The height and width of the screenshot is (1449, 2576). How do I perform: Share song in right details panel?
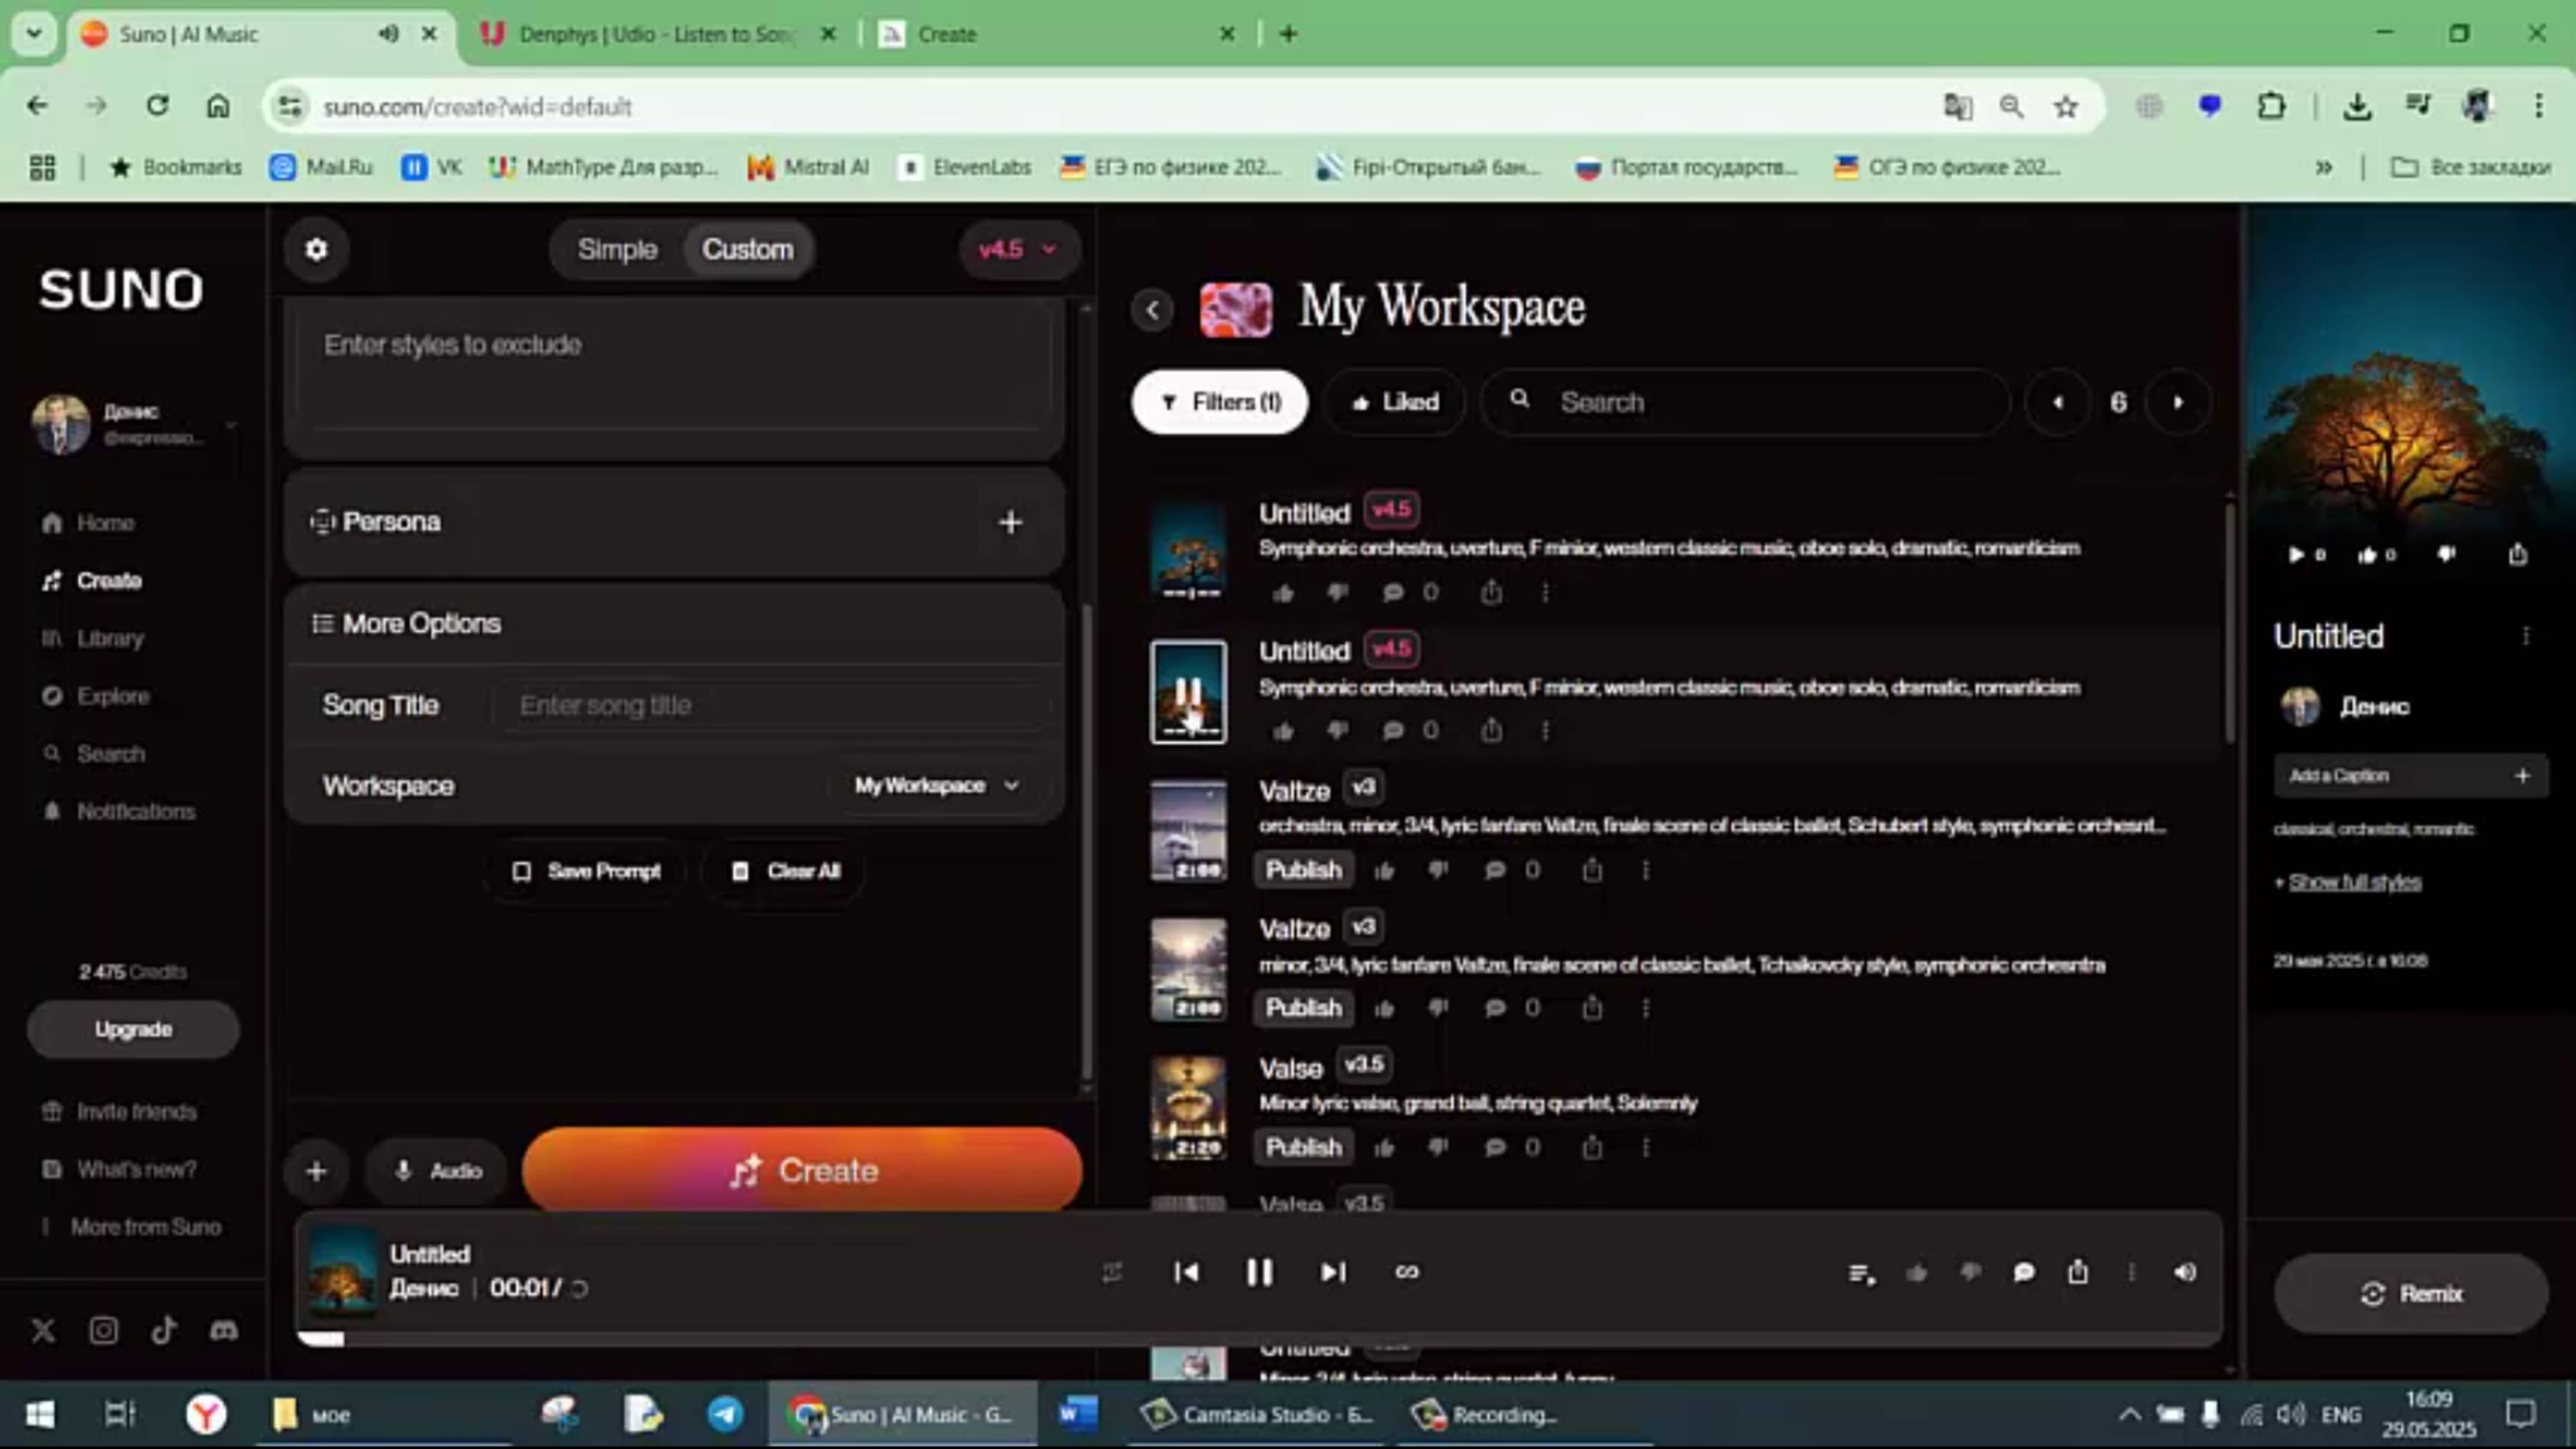2518,554
